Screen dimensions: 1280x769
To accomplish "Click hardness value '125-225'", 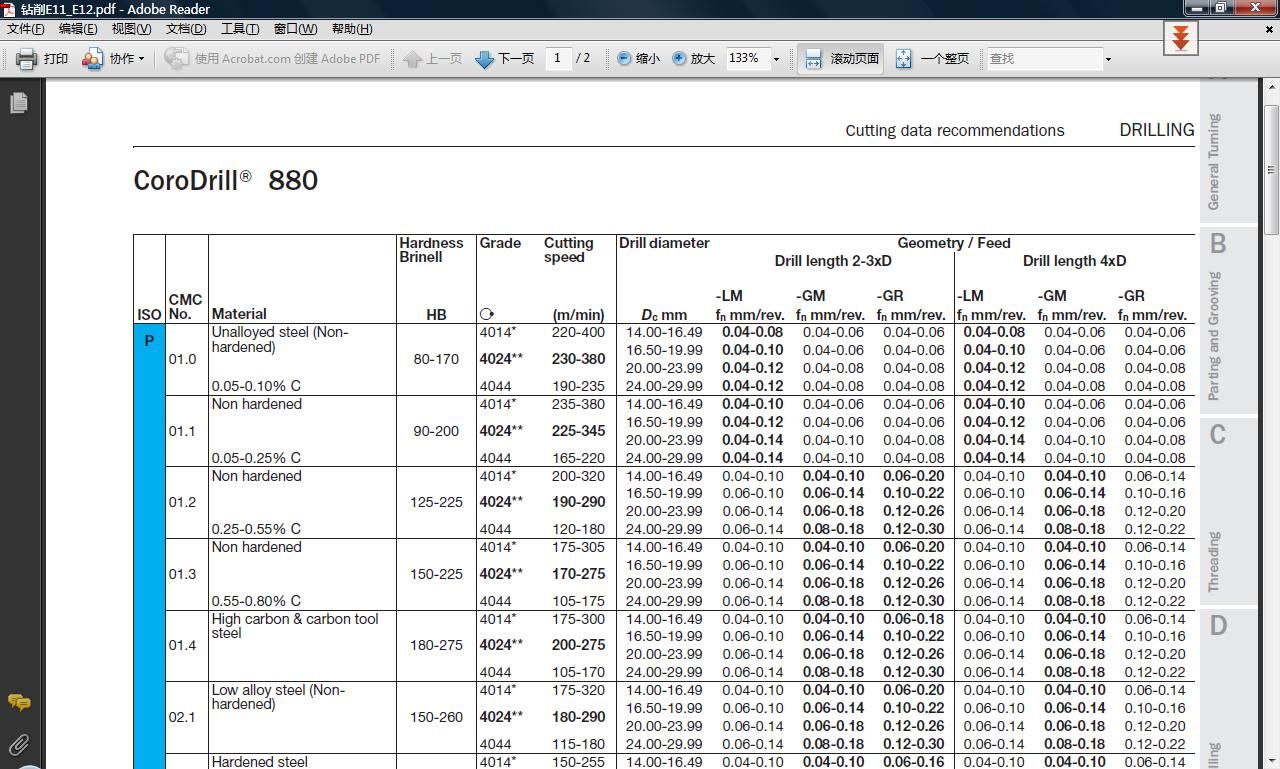I will click(436, 502).
